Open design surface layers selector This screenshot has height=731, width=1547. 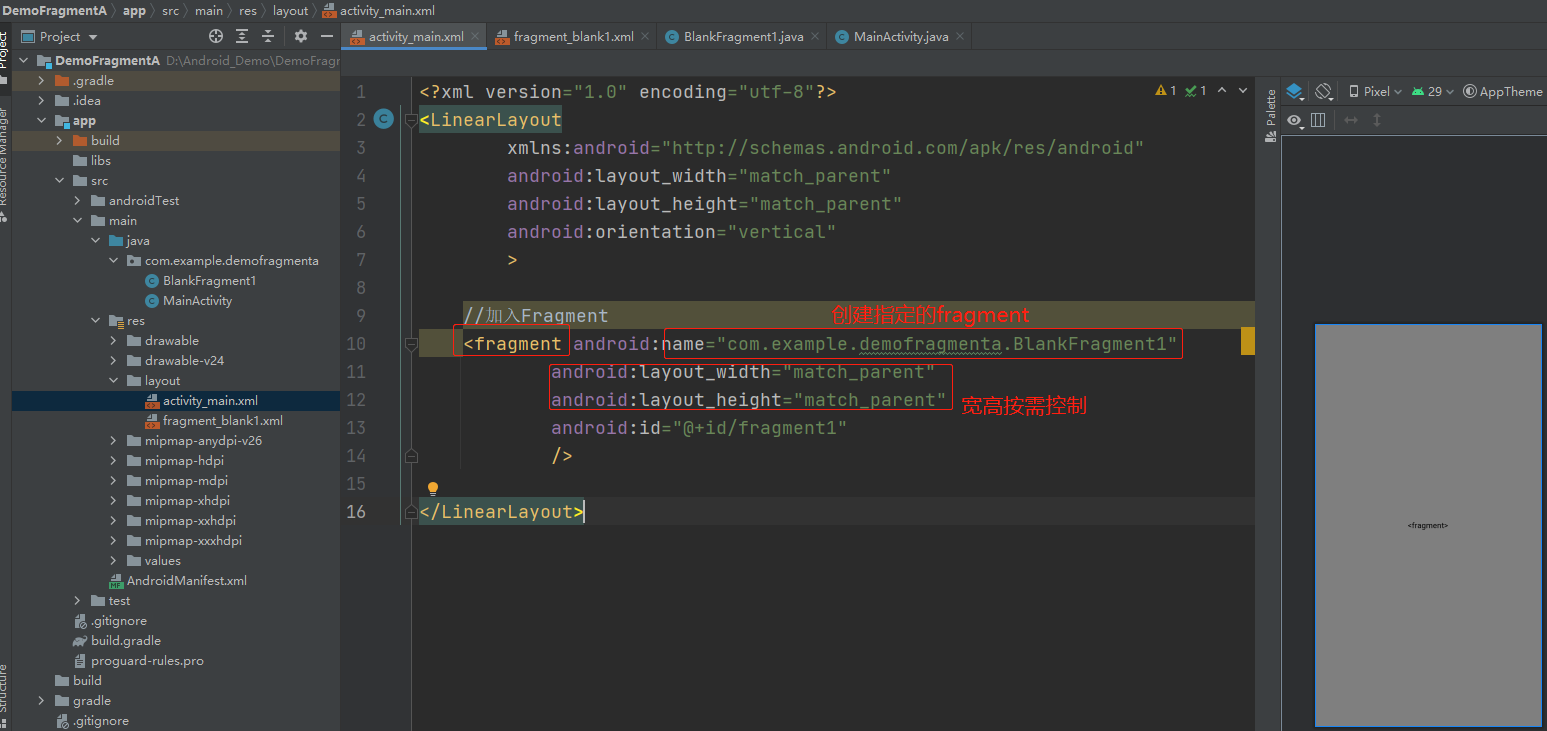pos(1295,91)
